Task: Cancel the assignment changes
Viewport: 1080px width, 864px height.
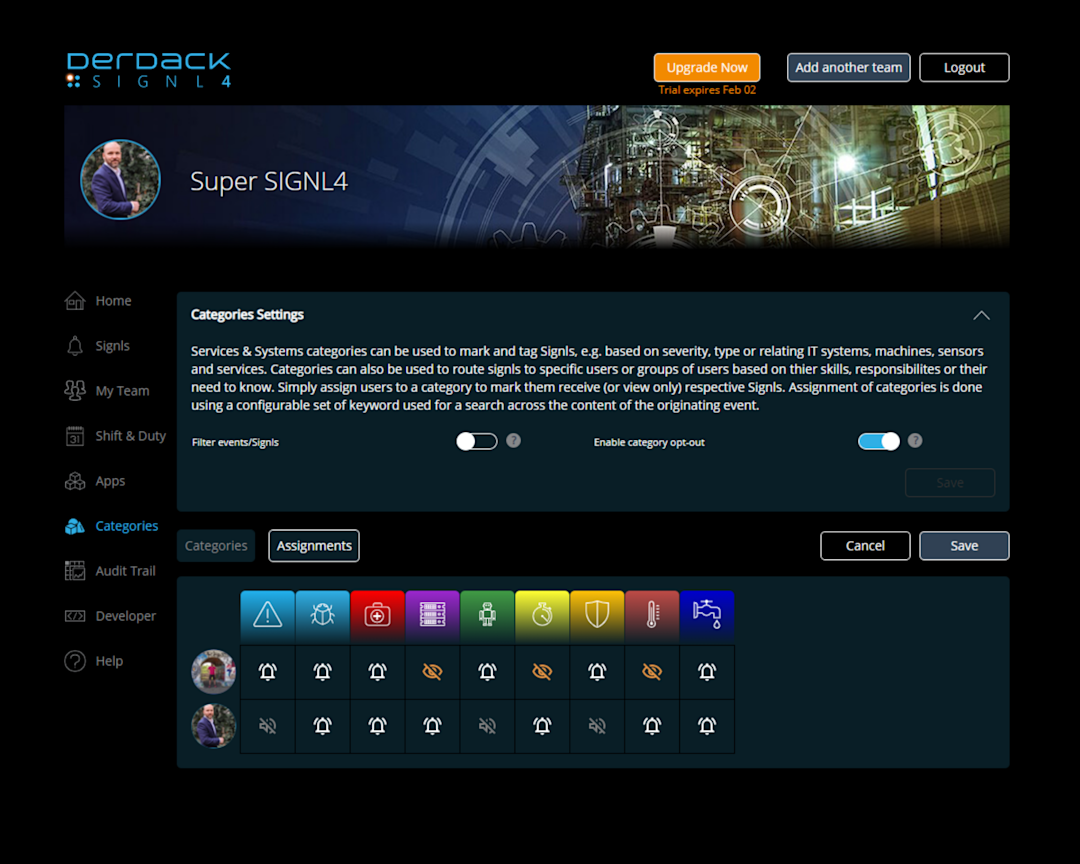Action: coord(865,546)
